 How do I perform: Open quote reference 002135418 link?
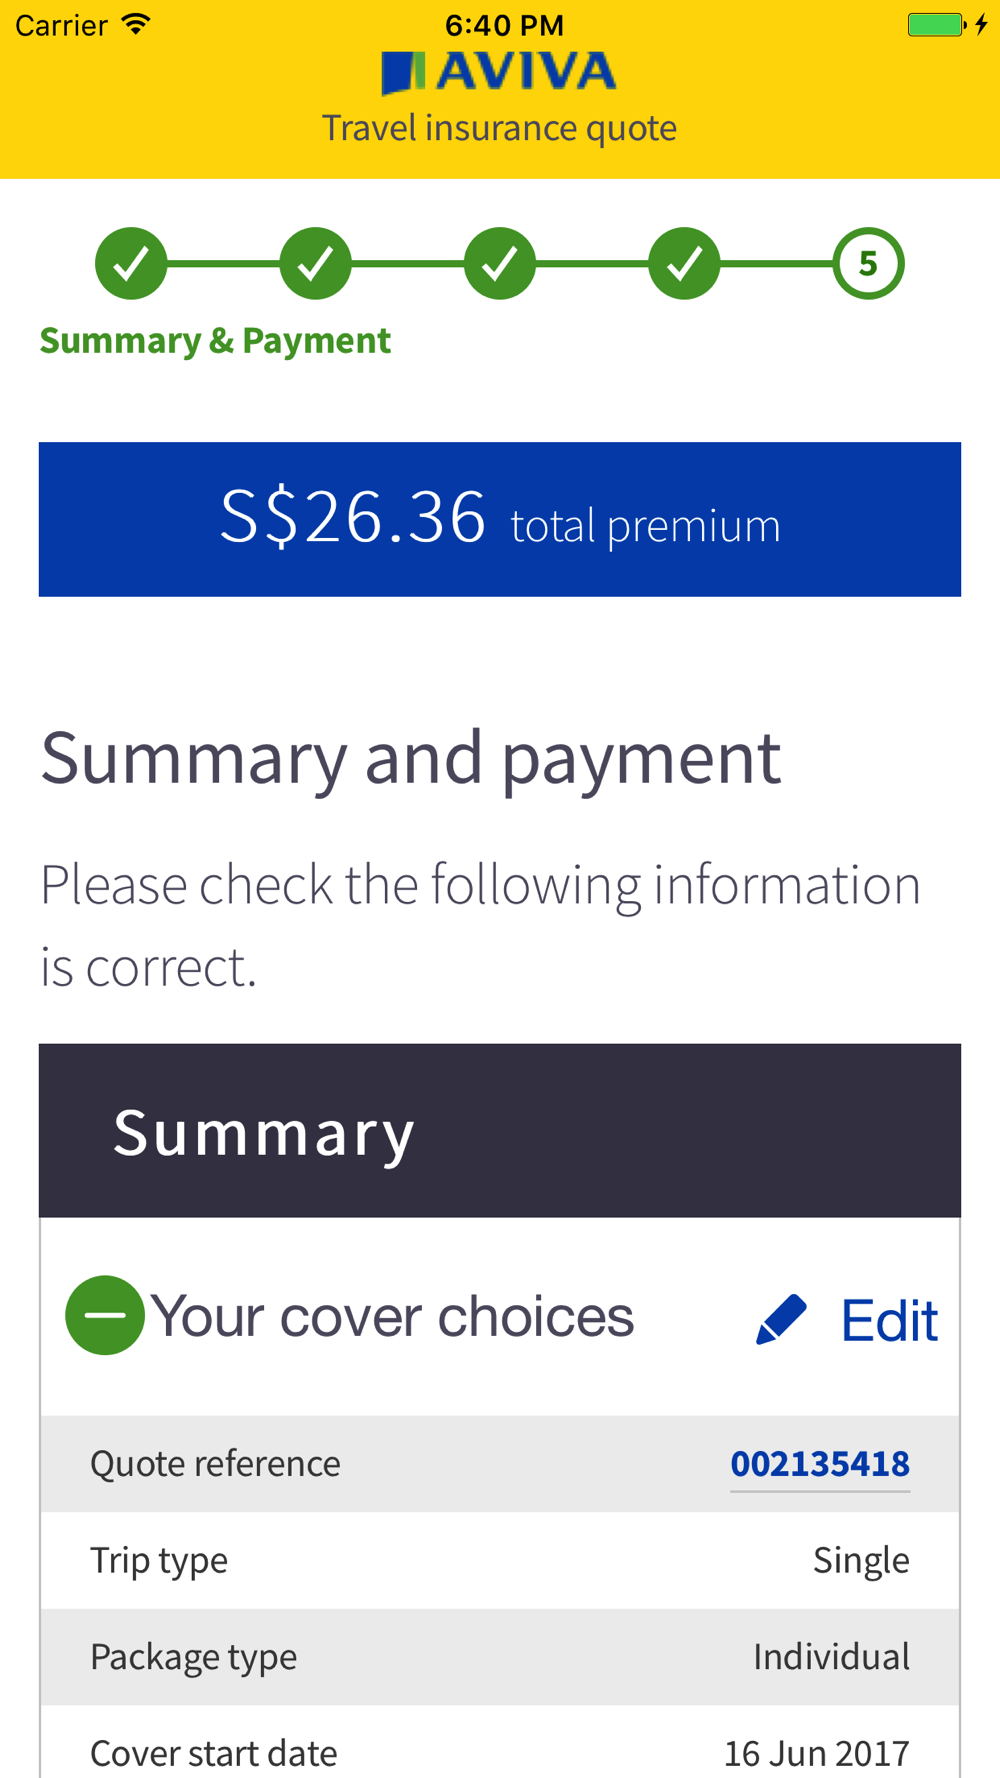820,1464
